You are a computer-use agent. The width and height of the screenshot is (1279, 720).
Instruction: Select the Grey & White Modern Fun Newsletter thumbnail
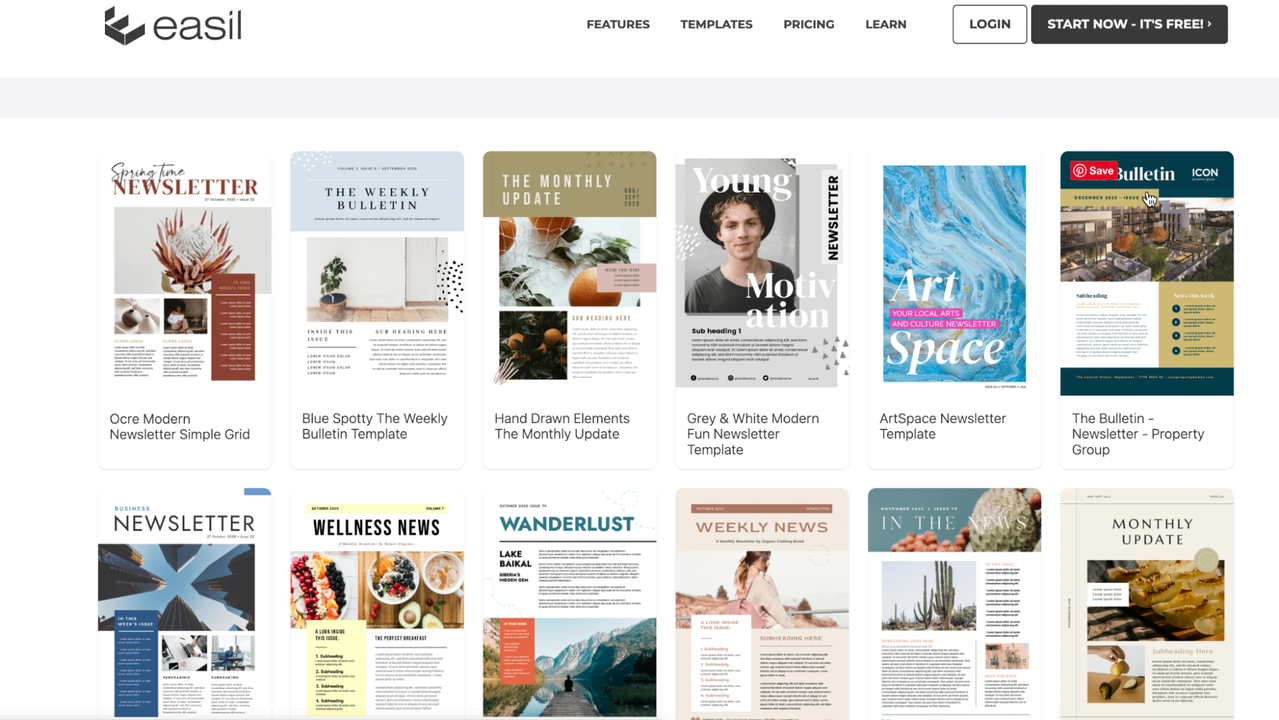pyautogui.click(x=761, y=270)
